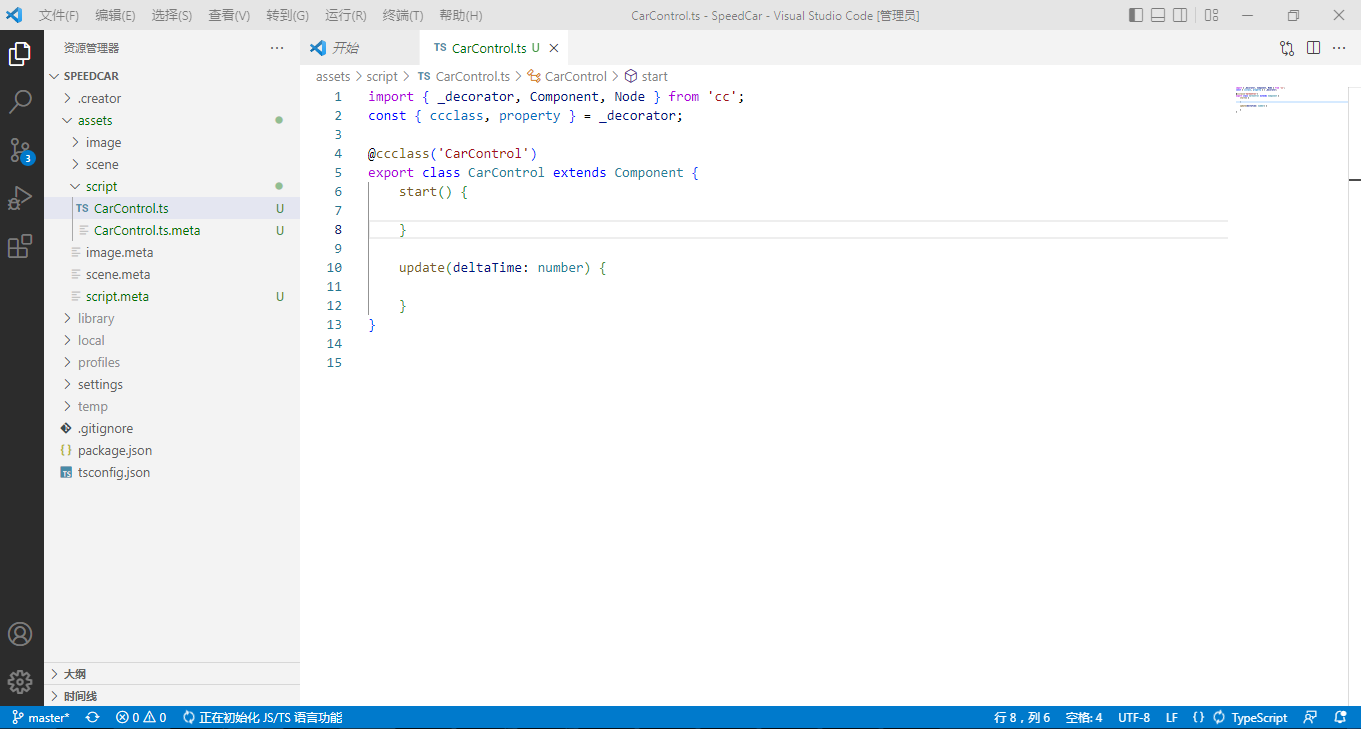This screenshot has height=729, width=1361.
Task: Open the Accounts icon in activity bar
Action: pos(20,634)
